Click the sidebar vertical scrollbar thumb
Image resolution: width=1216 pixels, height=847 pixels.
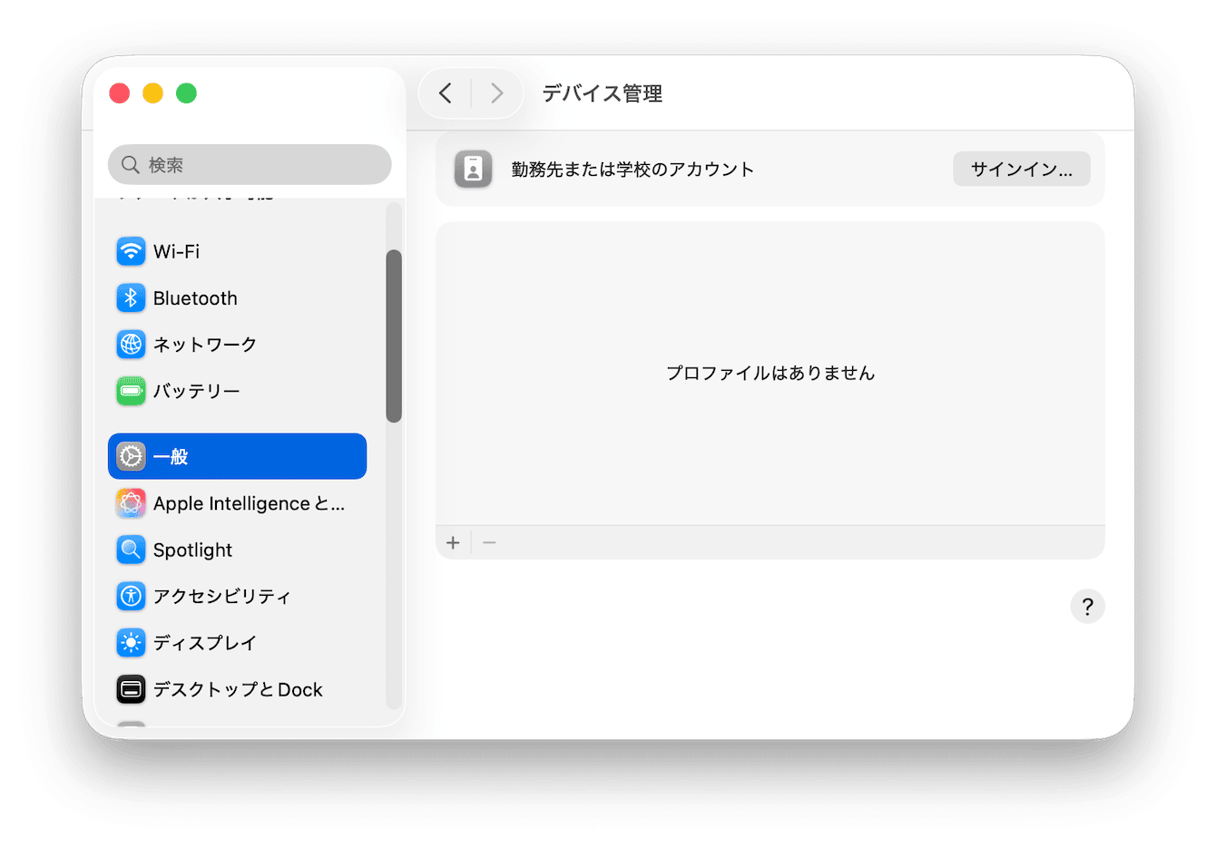pos(394,336)
